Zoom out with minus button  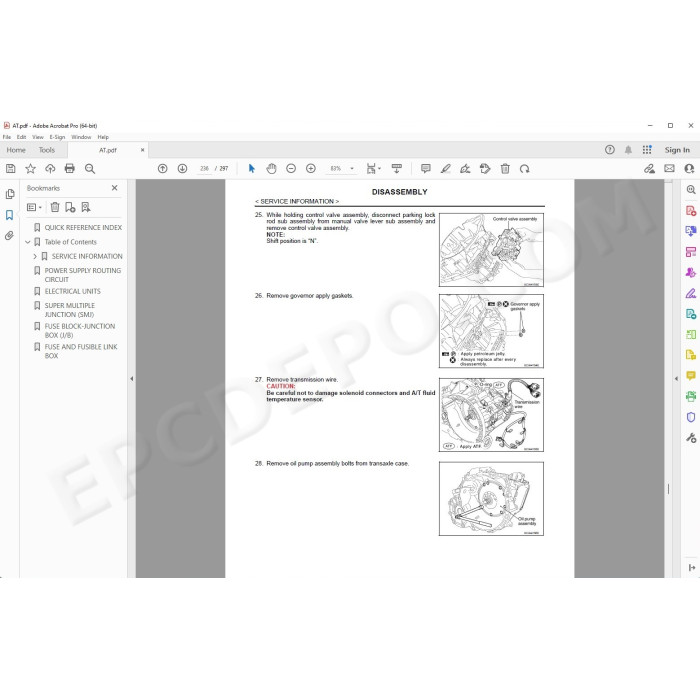[291, 168]
